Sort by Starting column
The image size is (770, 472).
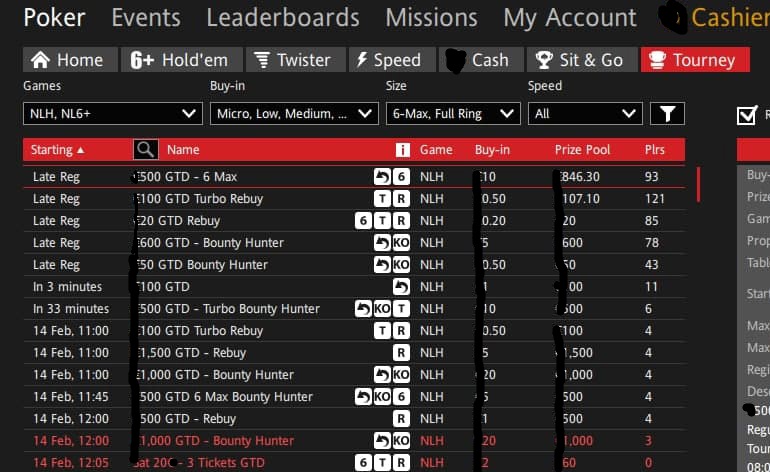57,150
